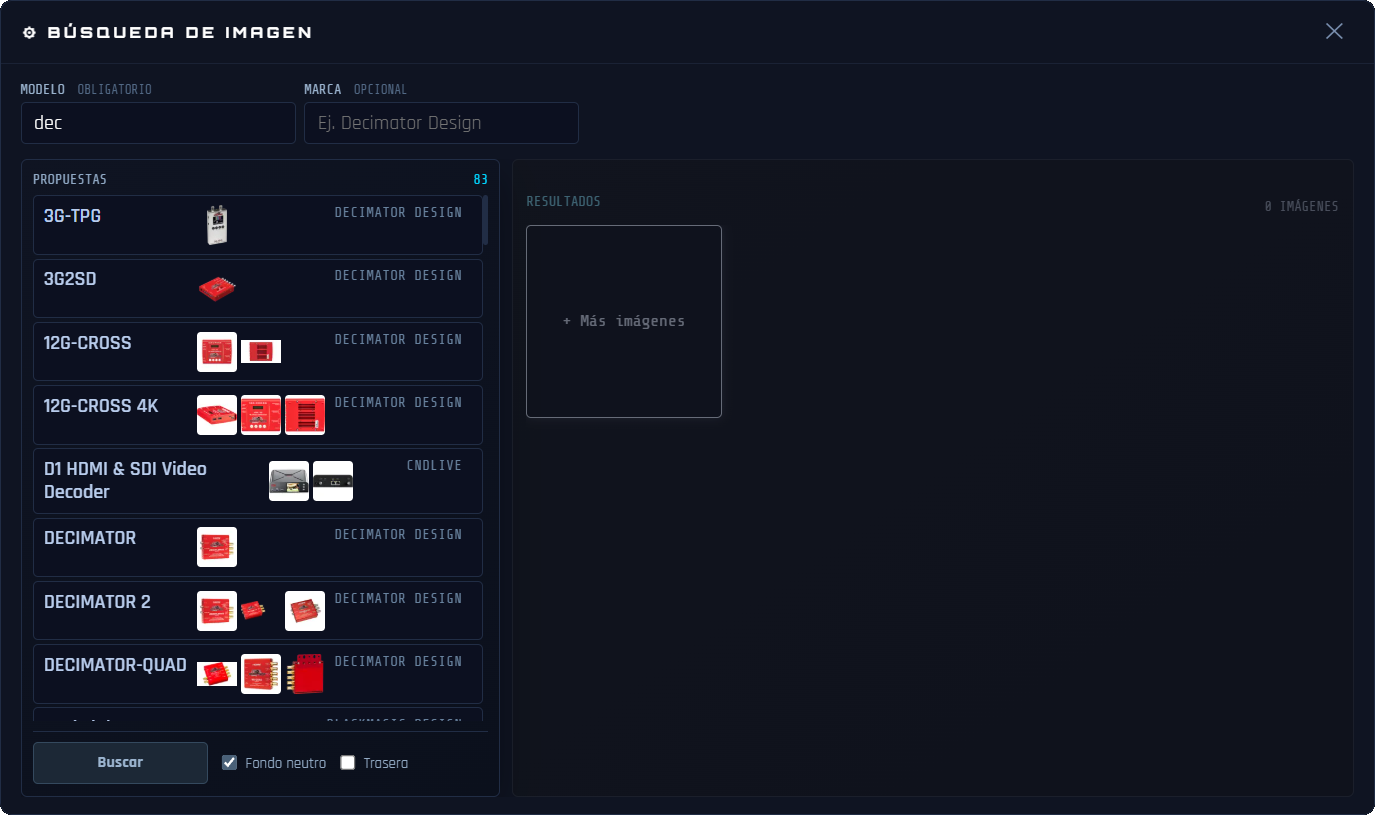Viewport: 1375px width, 815px height.
Task: Focus the Marca optional input field
Action: point(441,123)
